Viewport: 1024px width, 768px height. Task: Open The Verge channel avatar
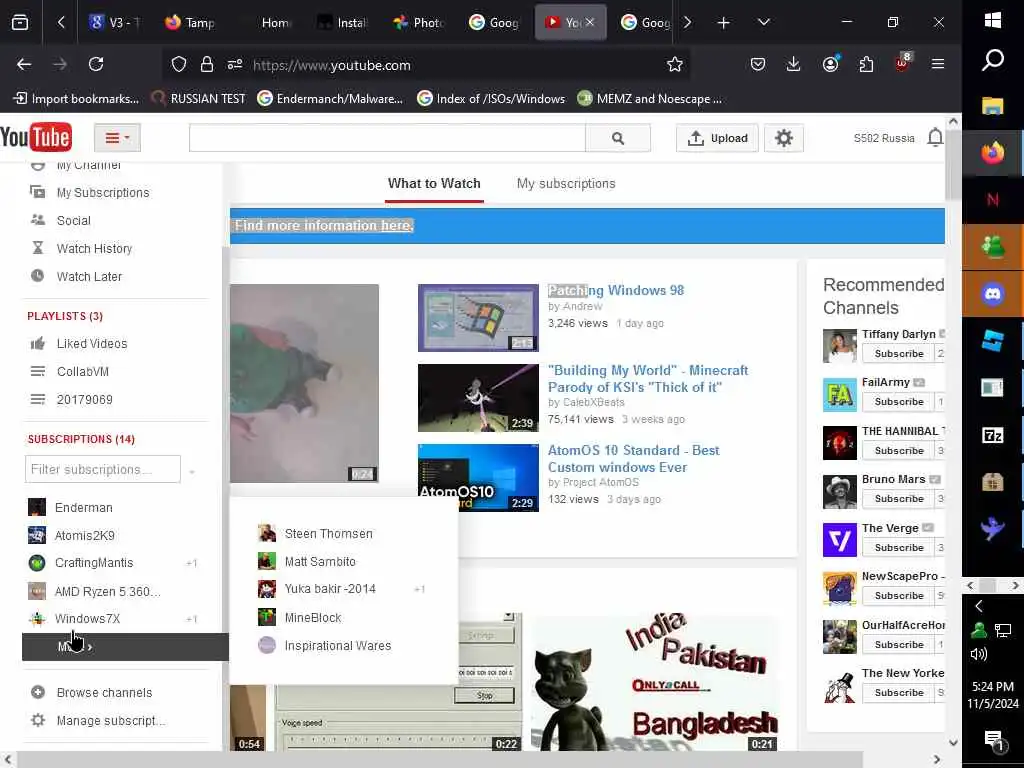click(839, 540)
